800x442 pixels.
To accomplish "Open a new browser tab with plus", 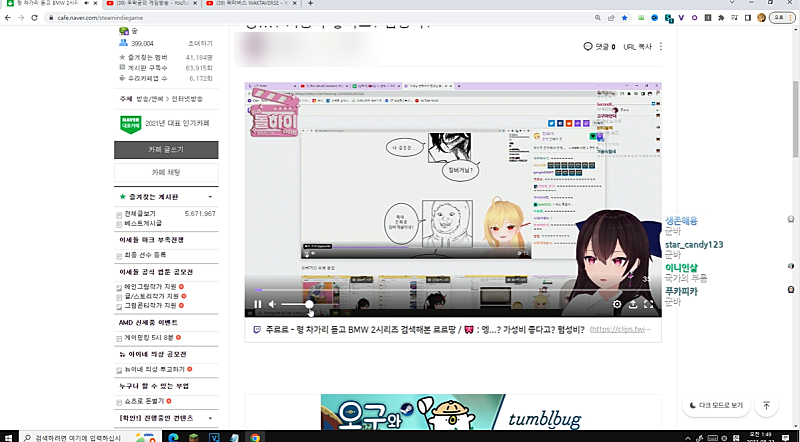I will 310,3.
